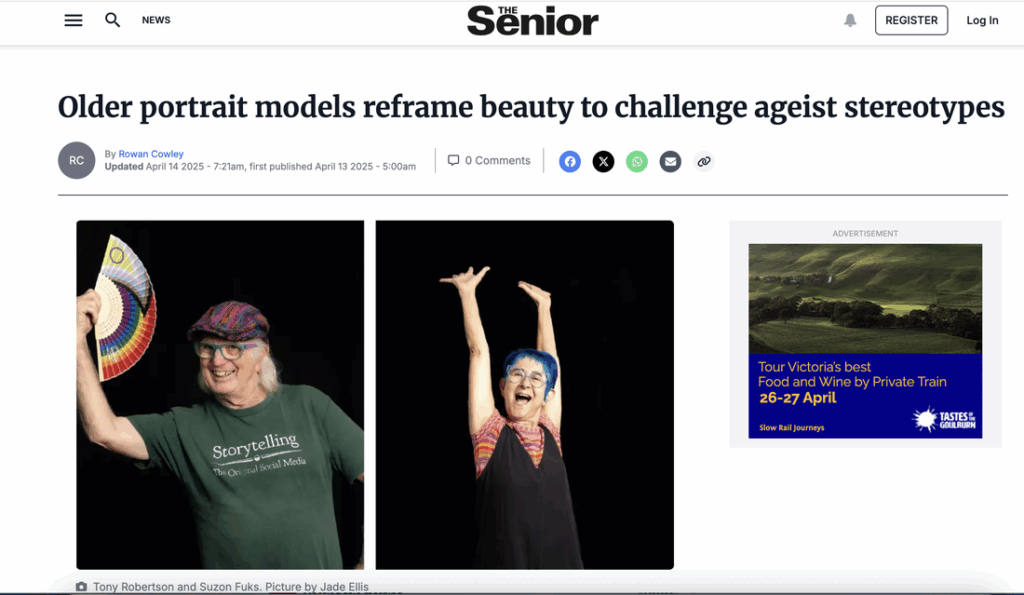Click the RC author avatar
The width and height of the screenshot is (1024, 595).
pos(76,160)
